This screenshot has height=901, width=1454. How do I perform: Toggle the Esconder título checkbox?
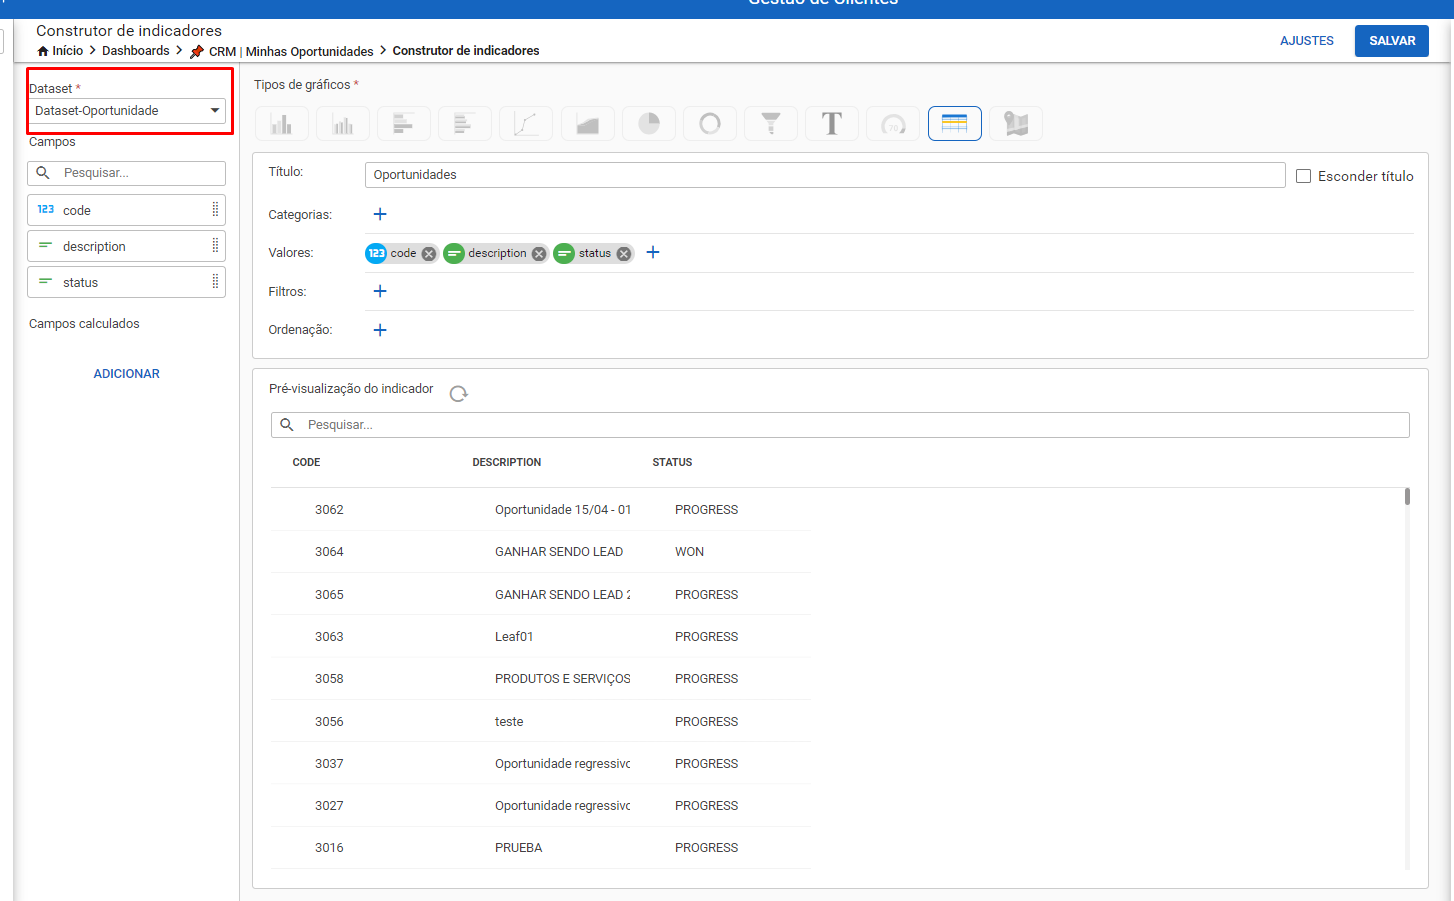[x=1304, y=176]
